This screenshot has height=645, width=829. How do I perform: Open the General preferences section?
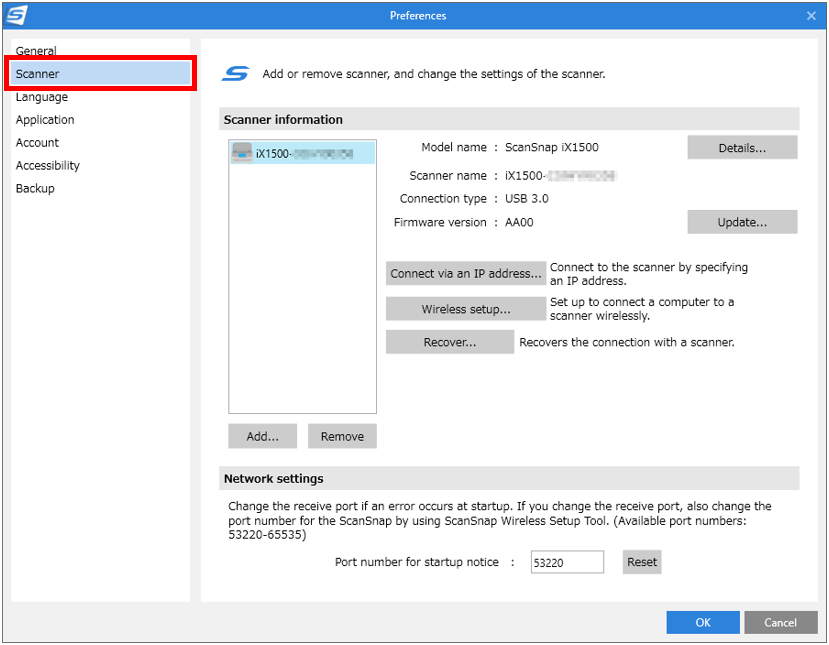[x=36, y=51]
